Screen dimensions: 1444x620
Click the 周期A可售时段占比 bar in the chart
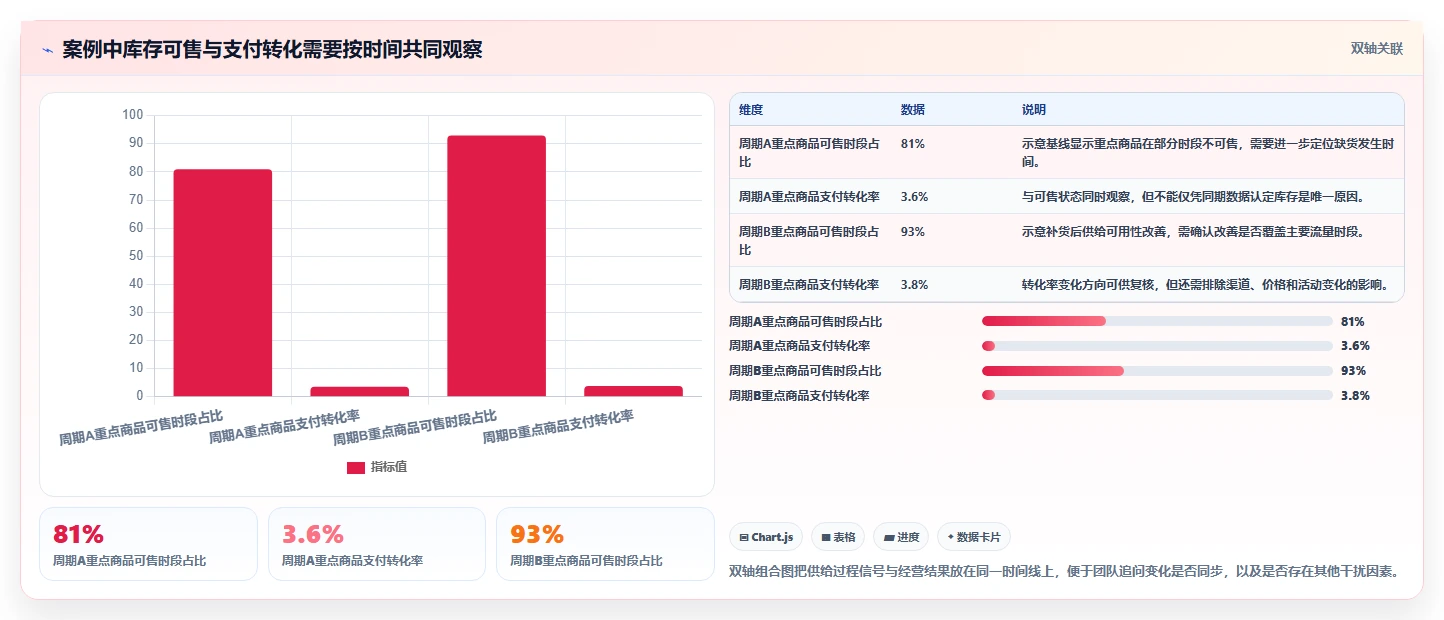tap(223, 283)
